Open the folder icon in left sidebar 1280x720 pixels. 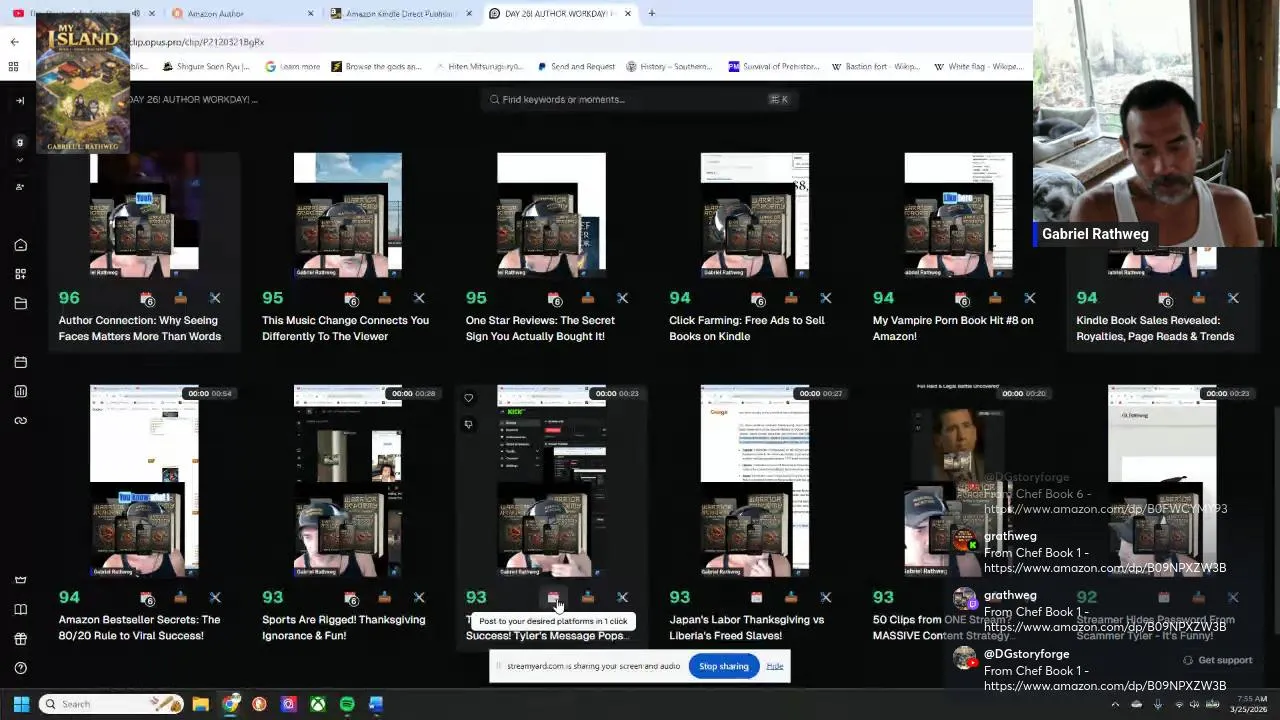(x=20, y=303)
